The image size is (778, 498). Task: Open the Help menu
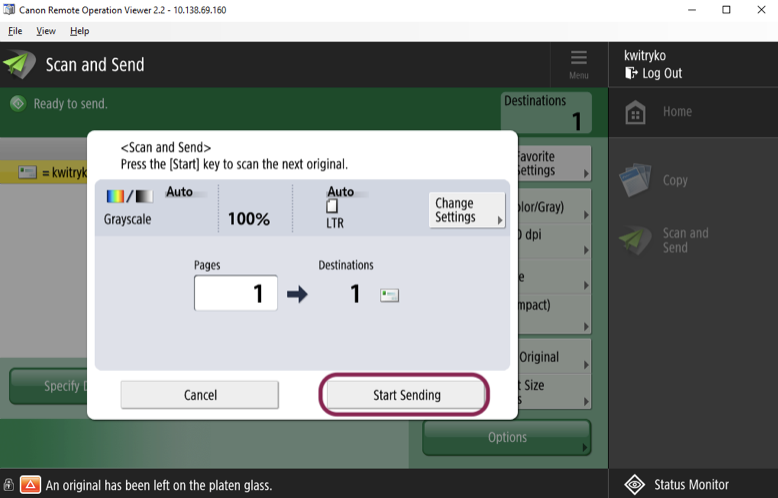[79, 31]
